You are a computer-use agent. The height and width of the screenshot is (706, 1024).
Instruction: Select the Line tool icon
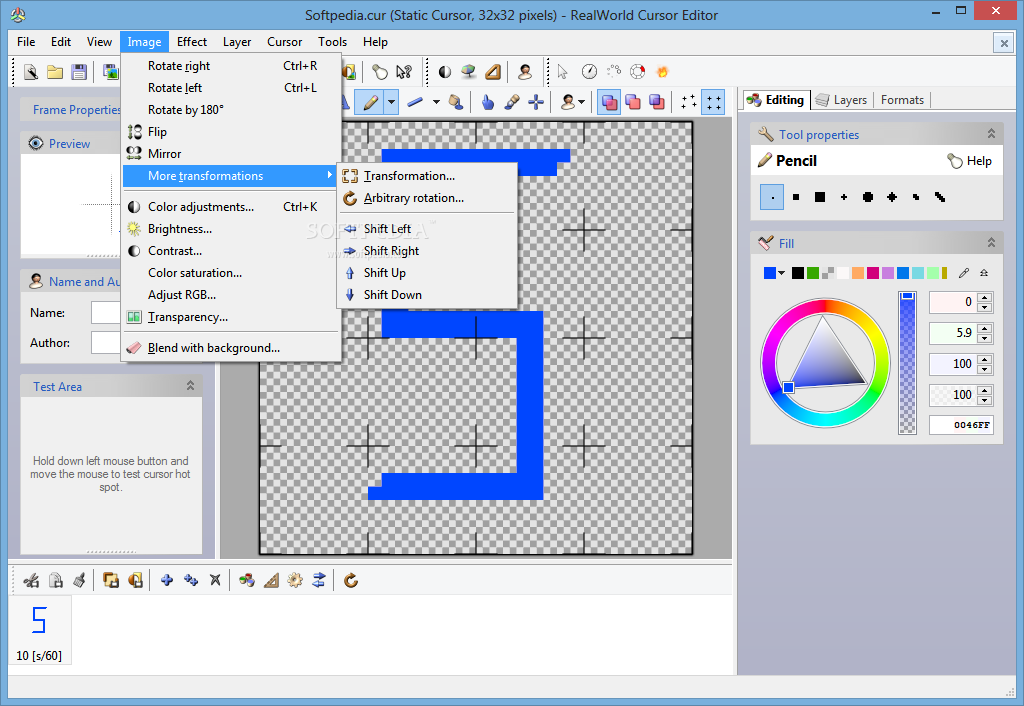415,103
